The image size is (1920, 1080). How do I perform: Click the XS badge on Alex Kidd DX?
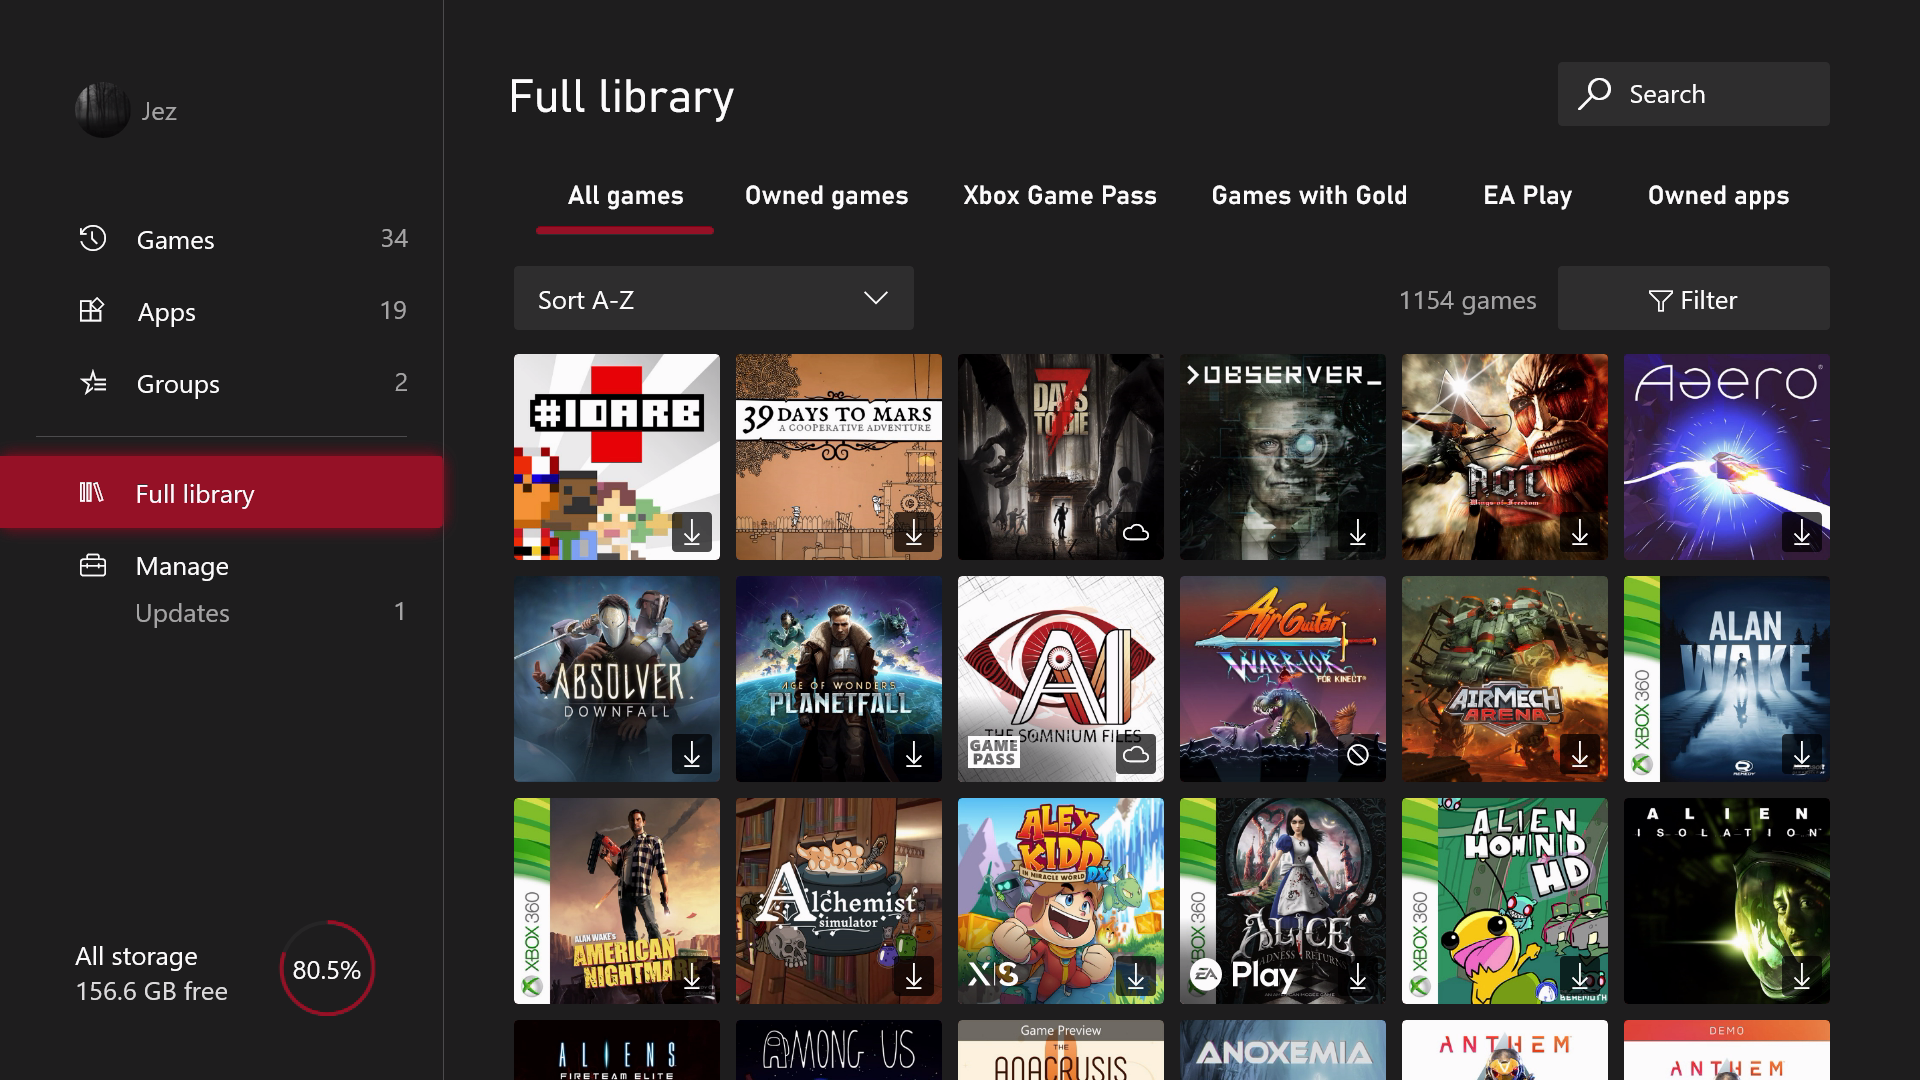point(988,976)
